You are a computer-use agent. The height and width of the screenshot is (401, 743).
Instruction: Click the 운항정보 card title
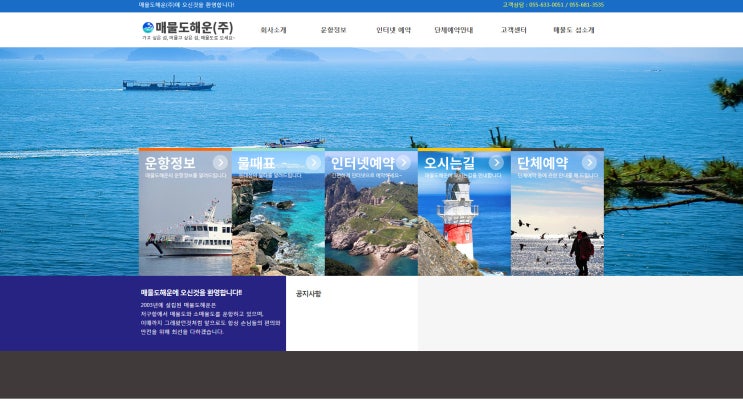[170, 163]
